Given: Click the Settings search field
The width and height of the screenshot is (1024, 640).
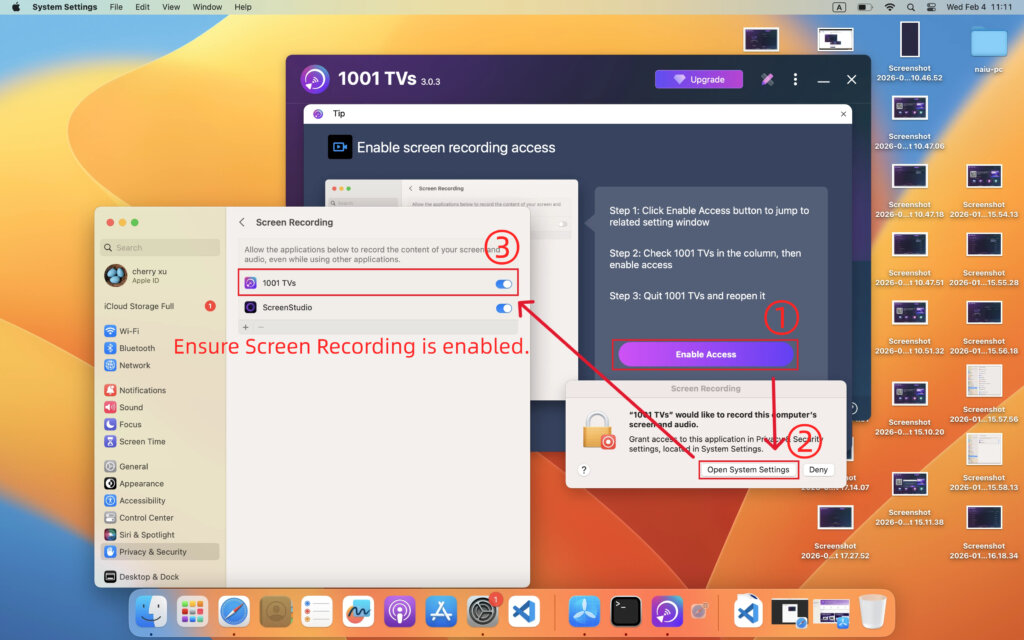Looking at the screenshot, I should pyautogui.click(x=160, y=248).
